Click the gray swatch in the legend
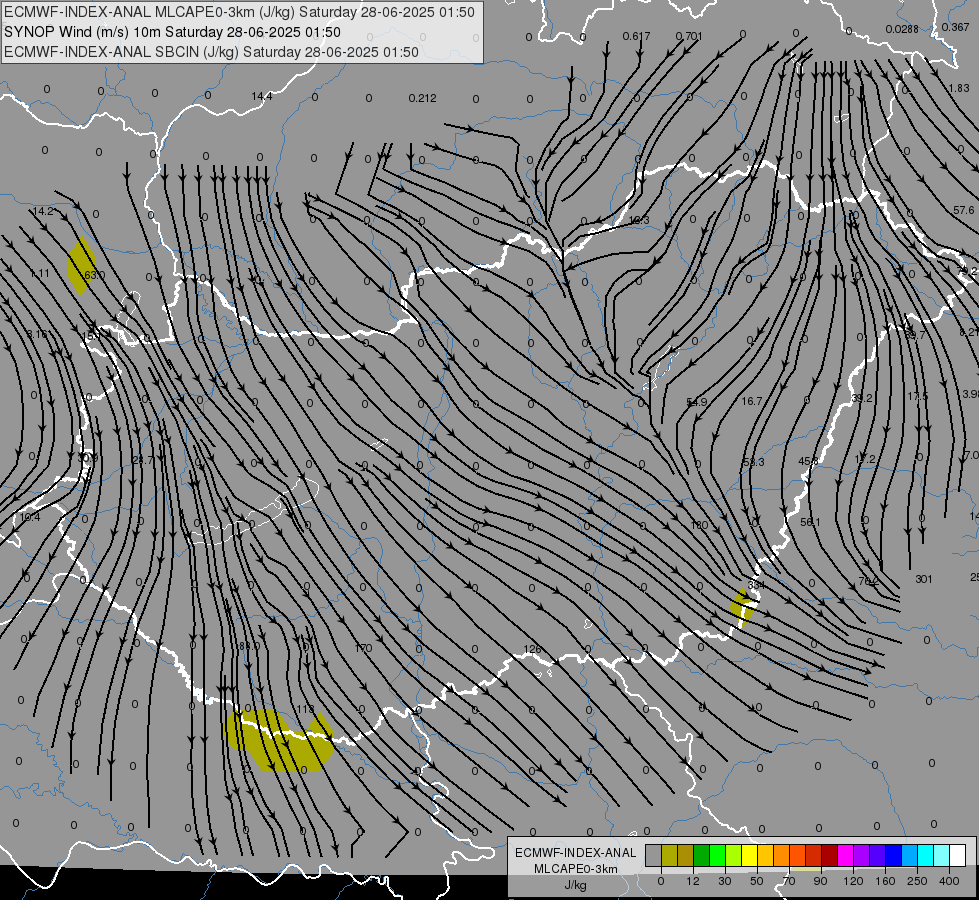The height and width of the screenshot is (900, 979). click(653, 856)
